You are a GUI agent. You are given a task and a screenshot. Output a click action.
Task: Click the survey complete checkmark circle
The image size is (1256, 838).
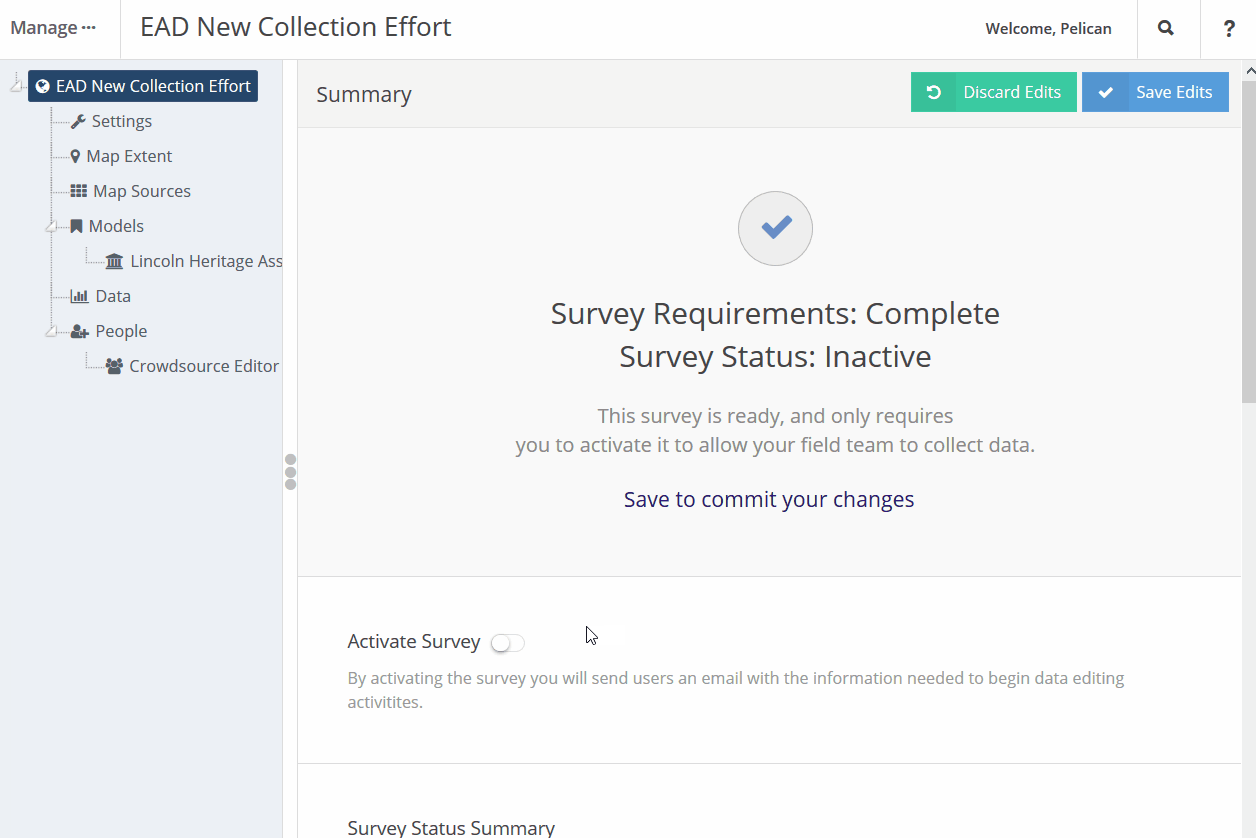click(775, 228)
